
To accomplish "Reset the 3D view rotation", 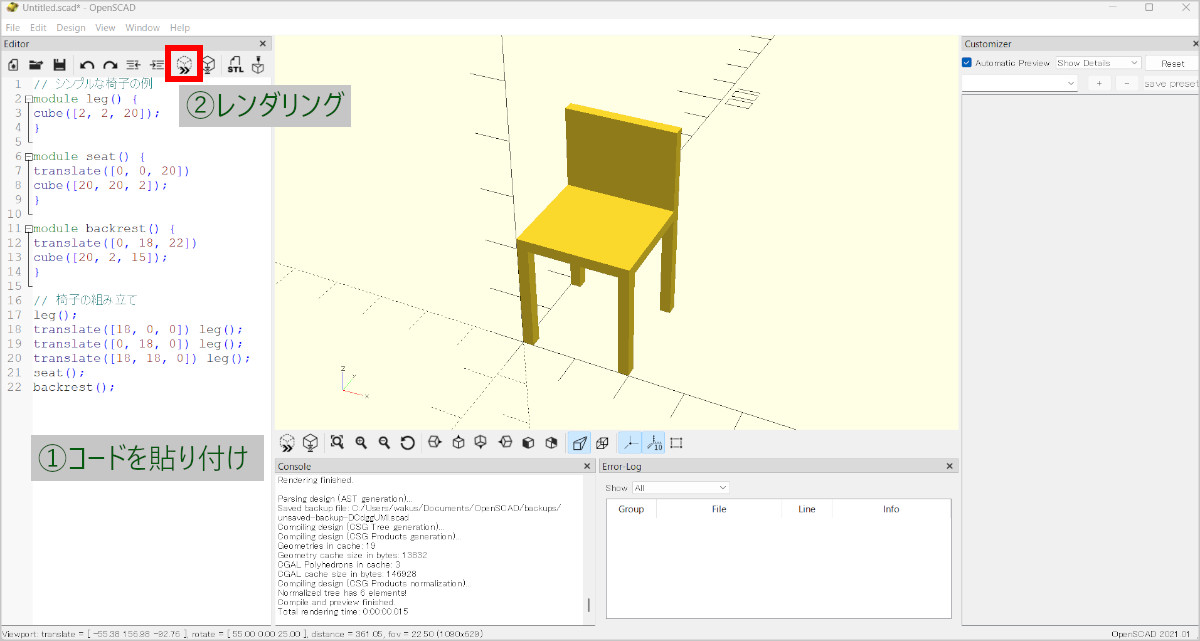I will [408, 443].
